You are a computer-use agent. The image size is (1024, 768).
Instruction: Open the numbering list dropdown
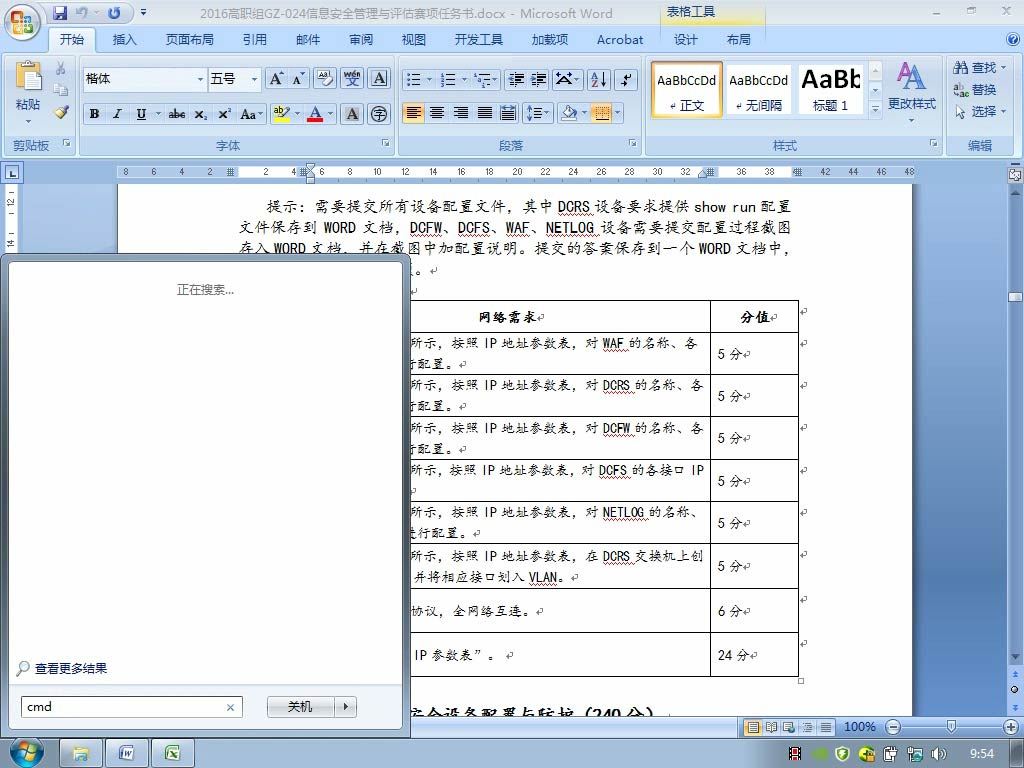(464, 80)
